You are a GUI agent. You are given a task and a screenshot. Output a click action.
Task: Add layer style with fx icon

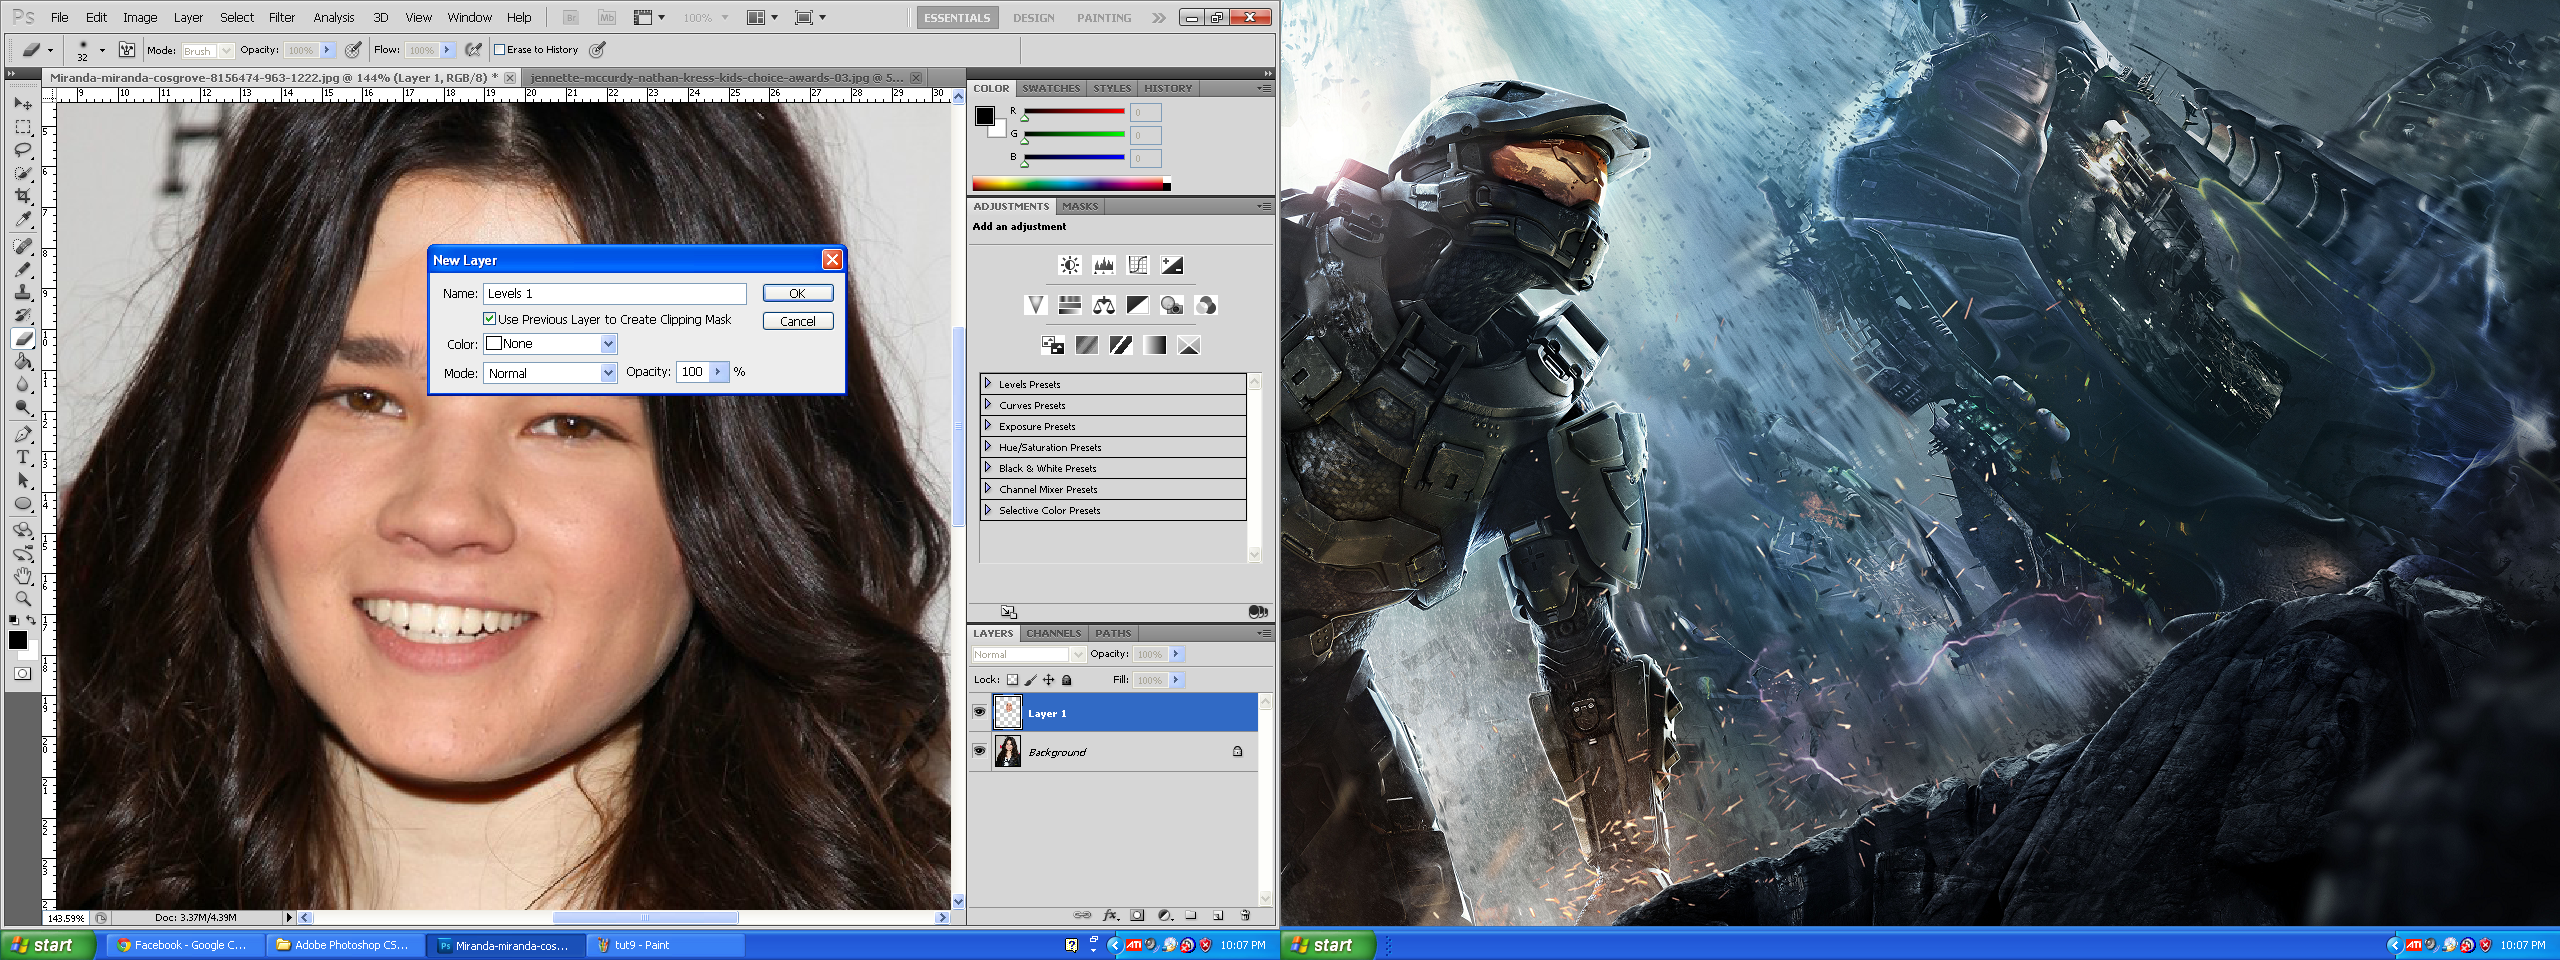tap(1110, 915)
